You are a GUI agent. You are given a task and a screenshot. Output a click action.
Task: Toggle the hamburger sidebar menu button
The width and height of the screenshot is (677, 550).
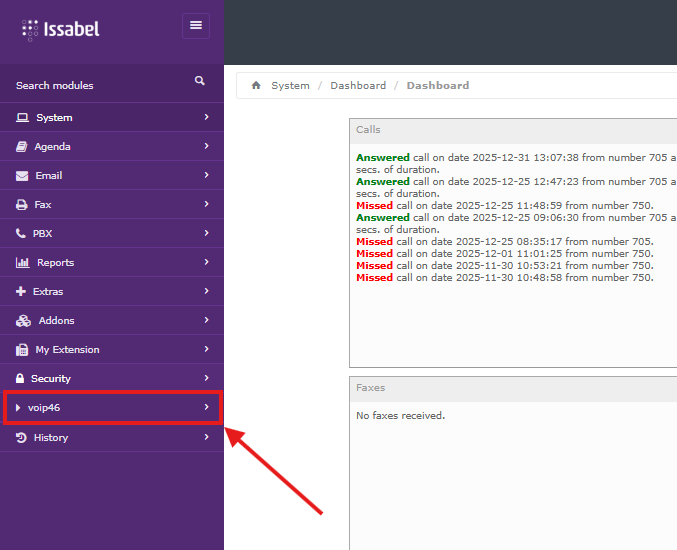pyautogui.click(x=196, y=26)
